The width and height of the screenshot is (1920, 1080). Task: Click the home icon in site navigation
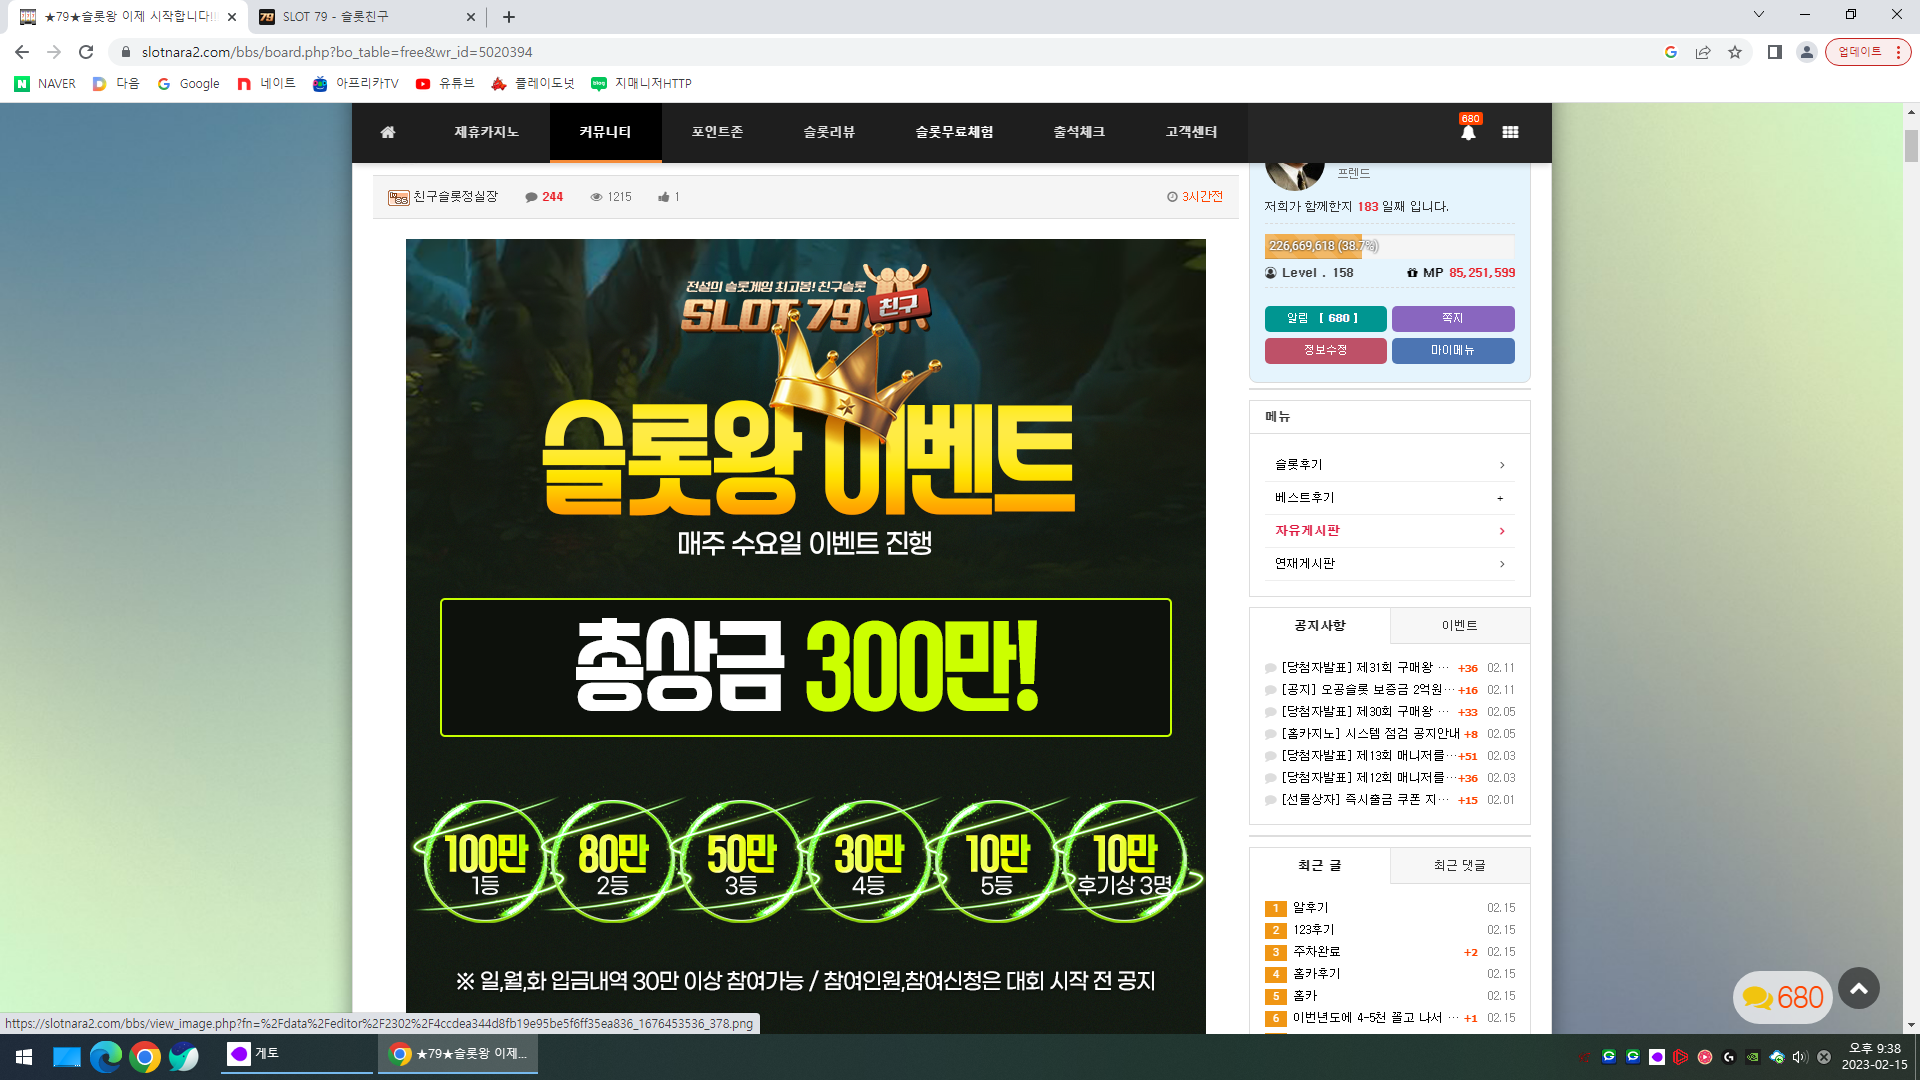pos(388,132)
